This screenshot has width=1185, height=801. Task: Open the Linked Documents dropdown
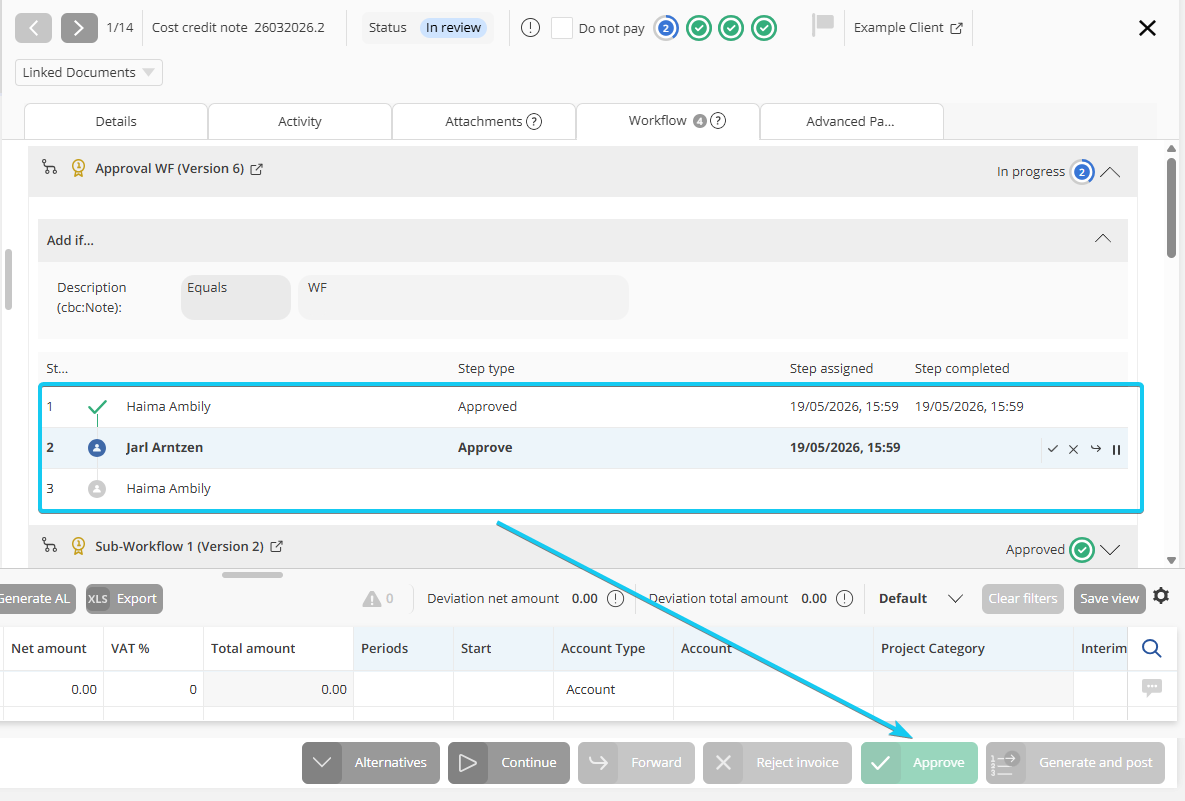88,73
